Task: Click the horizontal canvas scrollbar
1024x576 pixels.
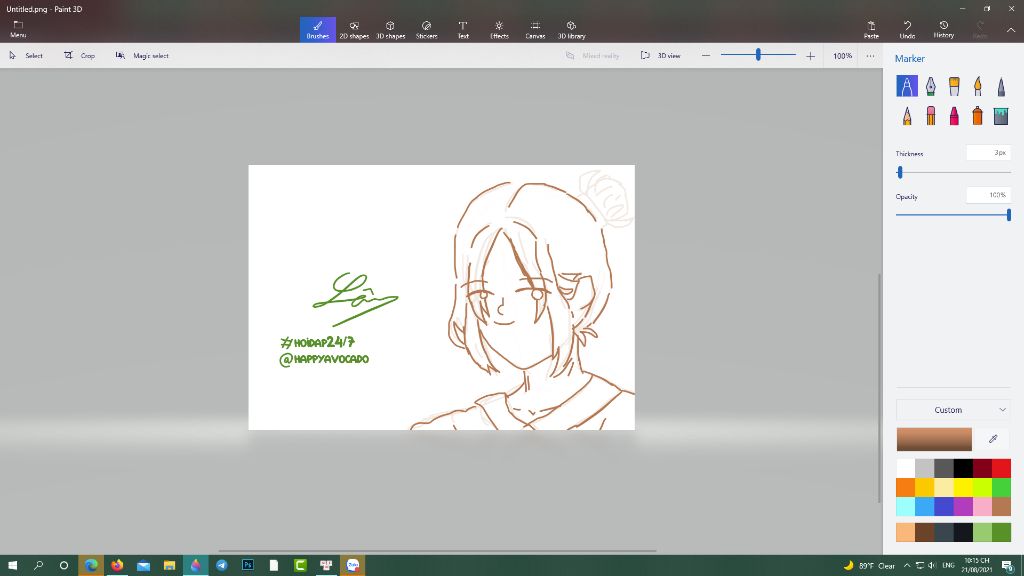Action: (436, 551)
